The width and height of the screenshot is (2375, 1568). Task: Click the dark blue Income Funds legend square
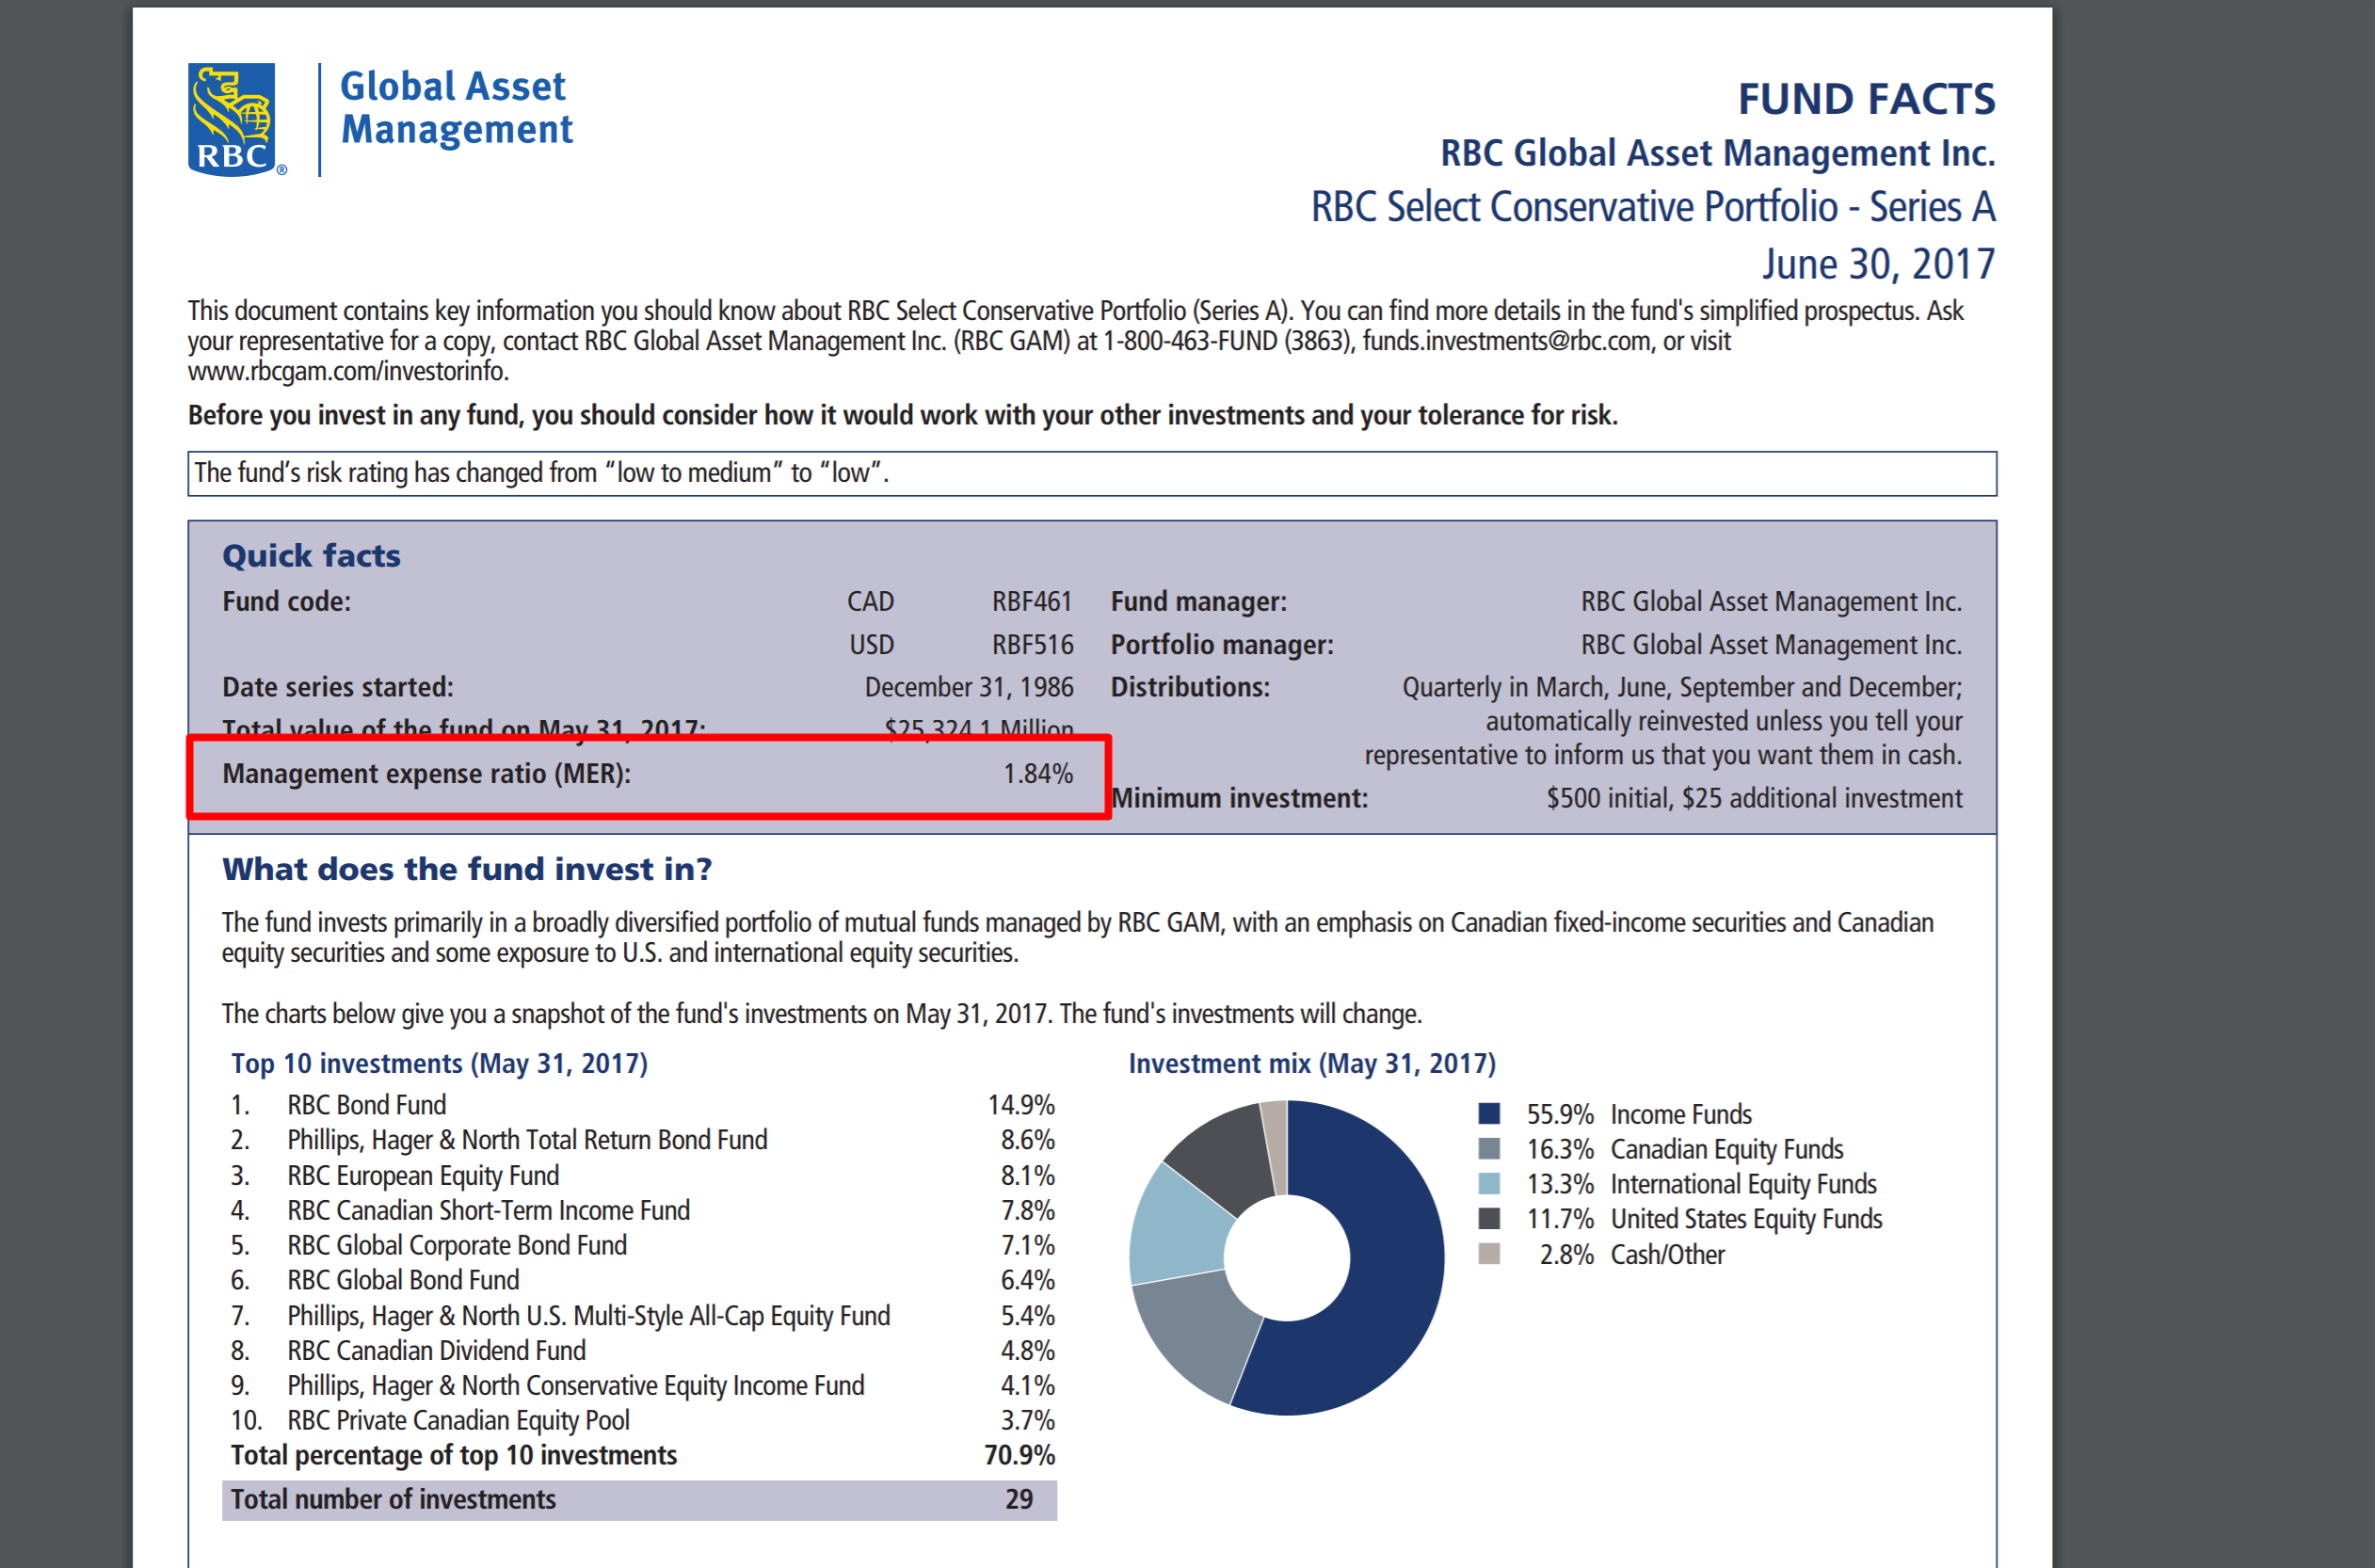pos(1488,1114)
